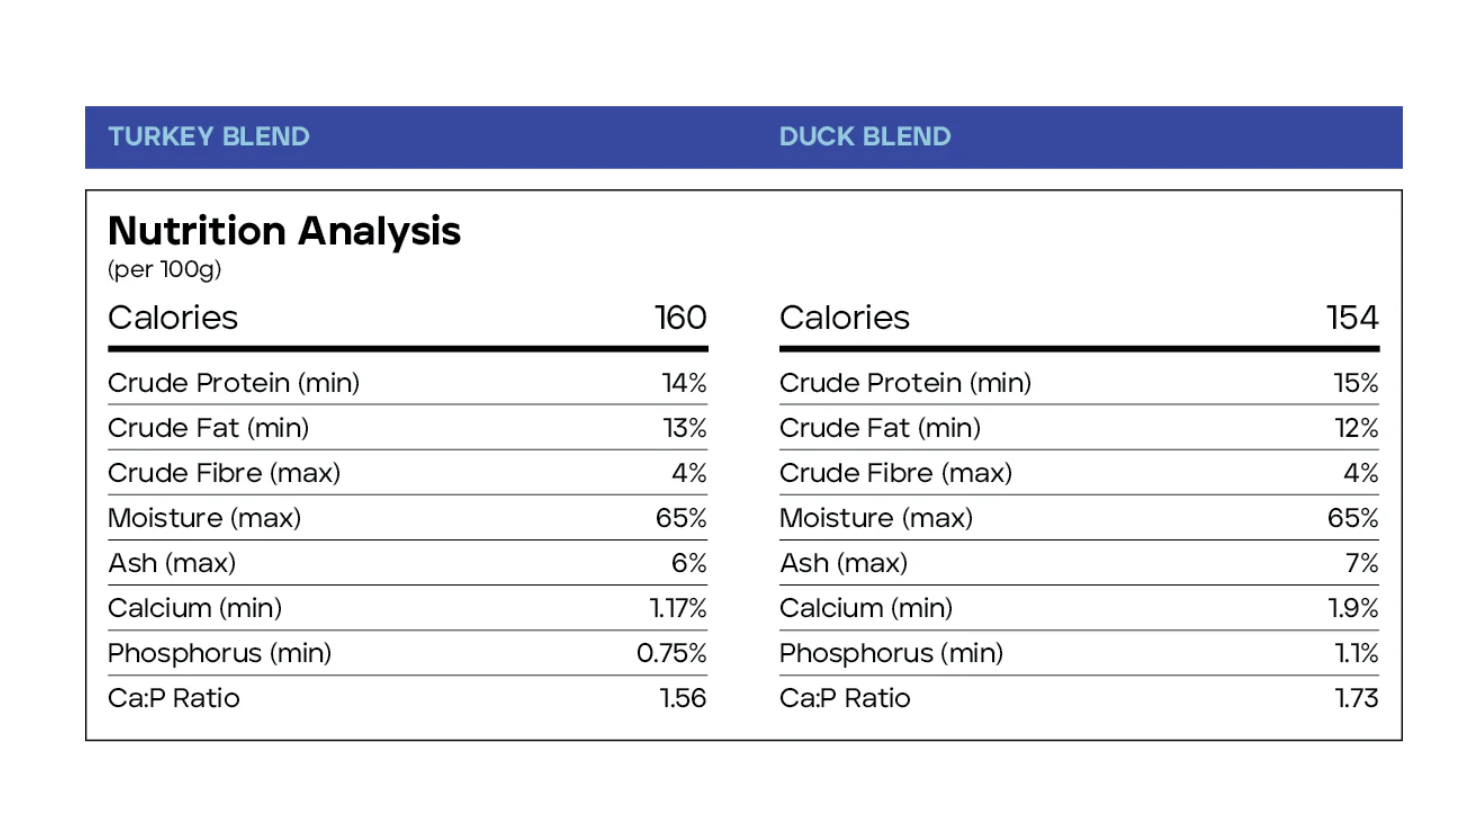Image resolution: width=1480 pixels, height=828 pixels.
Task: Click the turkey Moisture 65% value
Action: pyautogui.click(x=681, y=518)
